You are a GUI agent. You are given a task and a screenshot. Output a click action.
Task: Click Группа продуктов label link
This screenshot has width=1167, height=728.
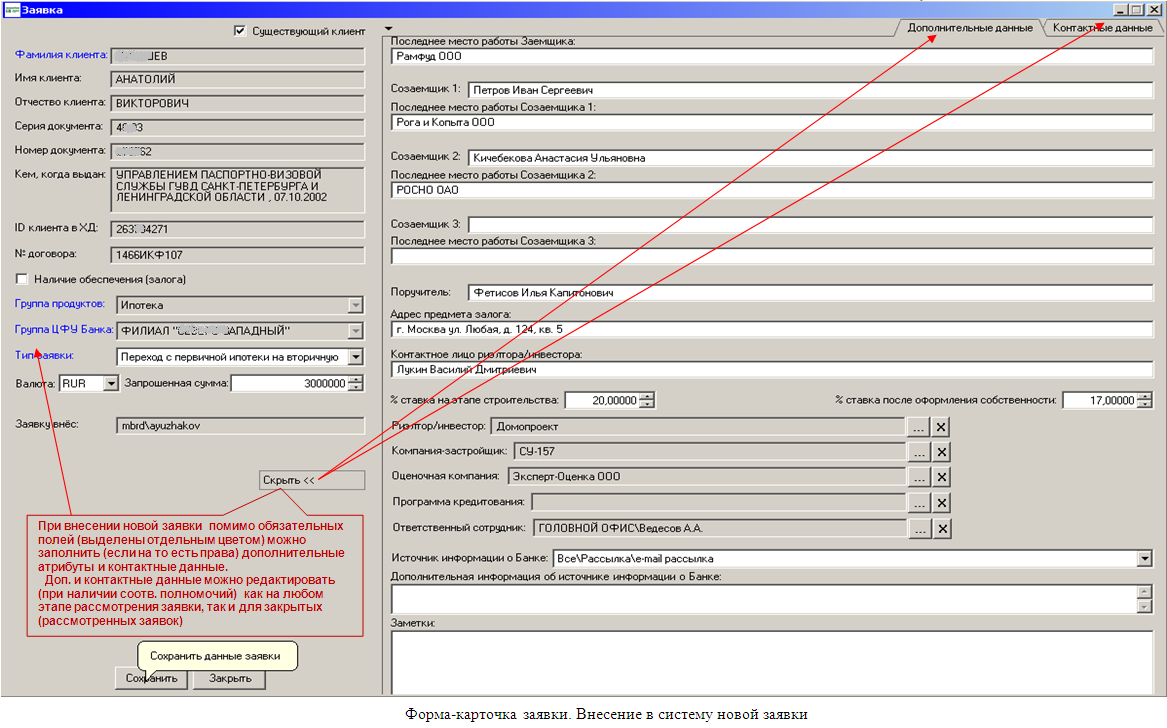pyautogui.click(x=60, y=304)
